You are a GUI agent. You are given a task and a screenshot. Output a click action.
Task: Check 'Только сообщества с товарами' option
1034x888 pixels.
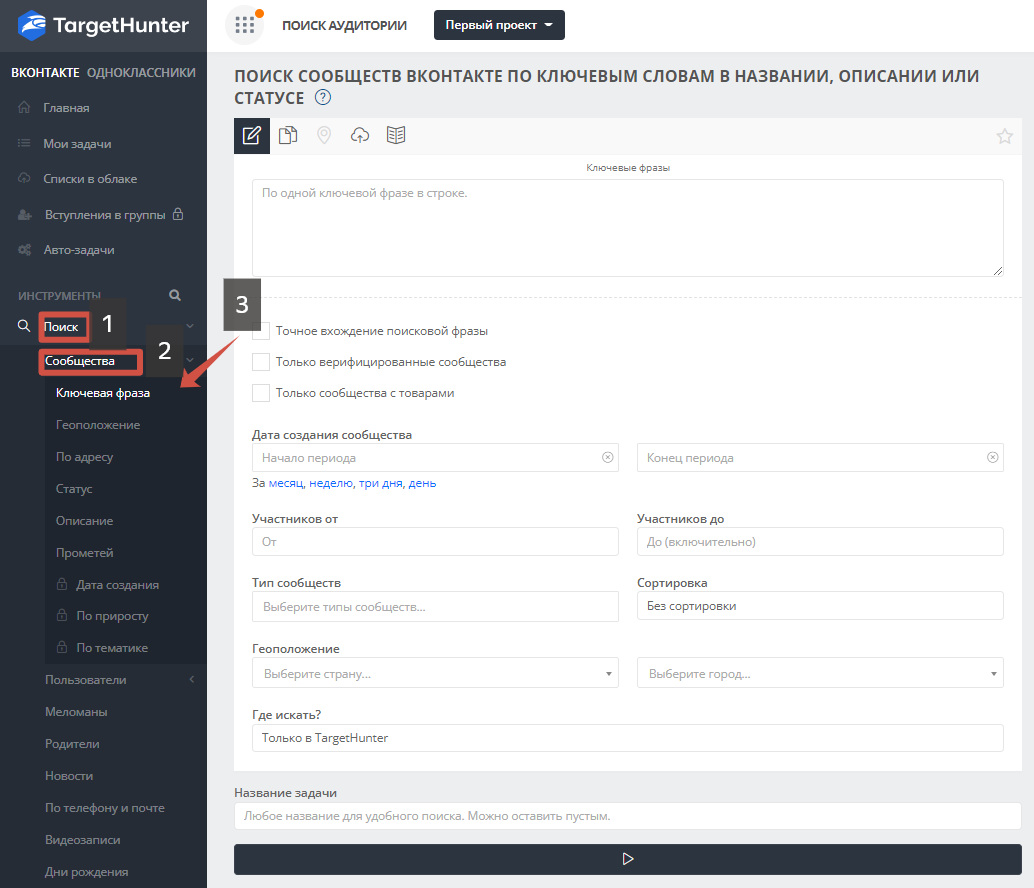[x=261, y=393]
